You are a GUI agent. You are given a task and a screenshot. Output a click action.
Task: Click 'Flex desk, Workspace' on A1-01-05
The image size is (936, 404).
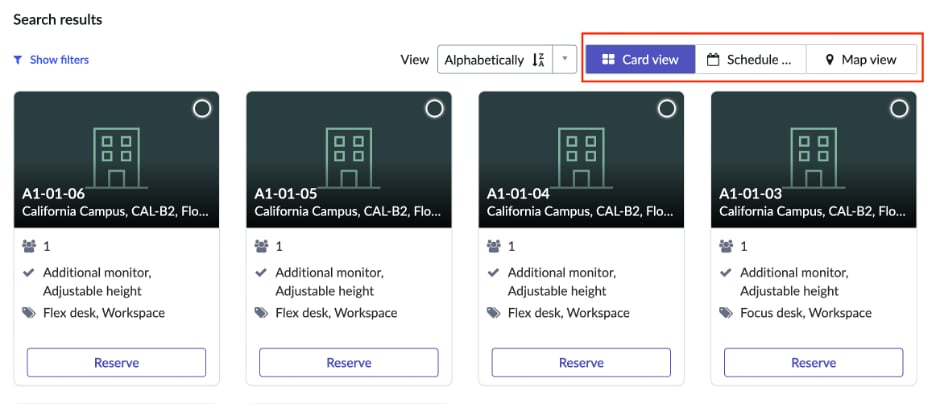(336, 313)
